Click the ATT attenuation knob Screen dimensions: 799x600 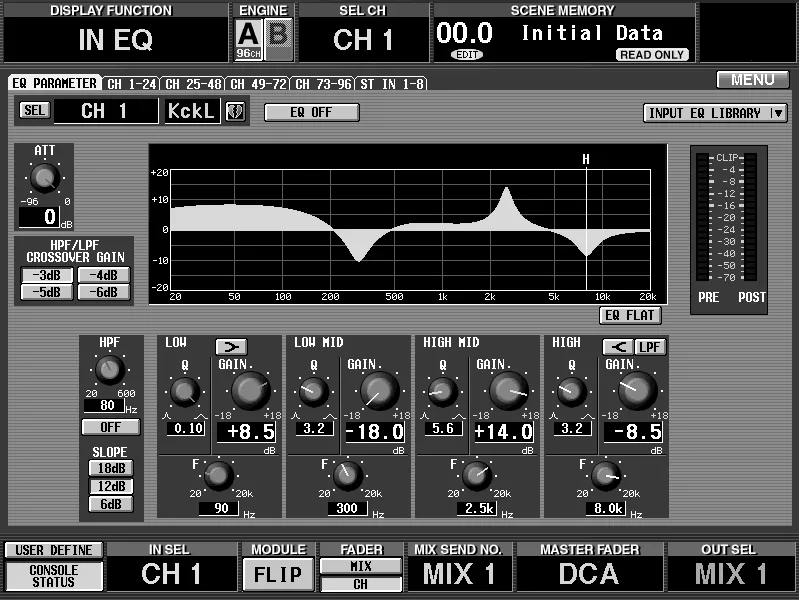[45, 178]
